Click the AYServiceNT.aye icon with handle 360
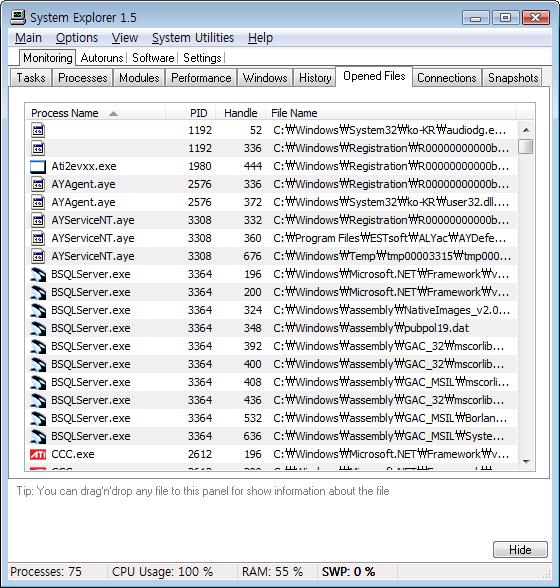The height and width of the screenshot is (588, 560). point(38,238)
